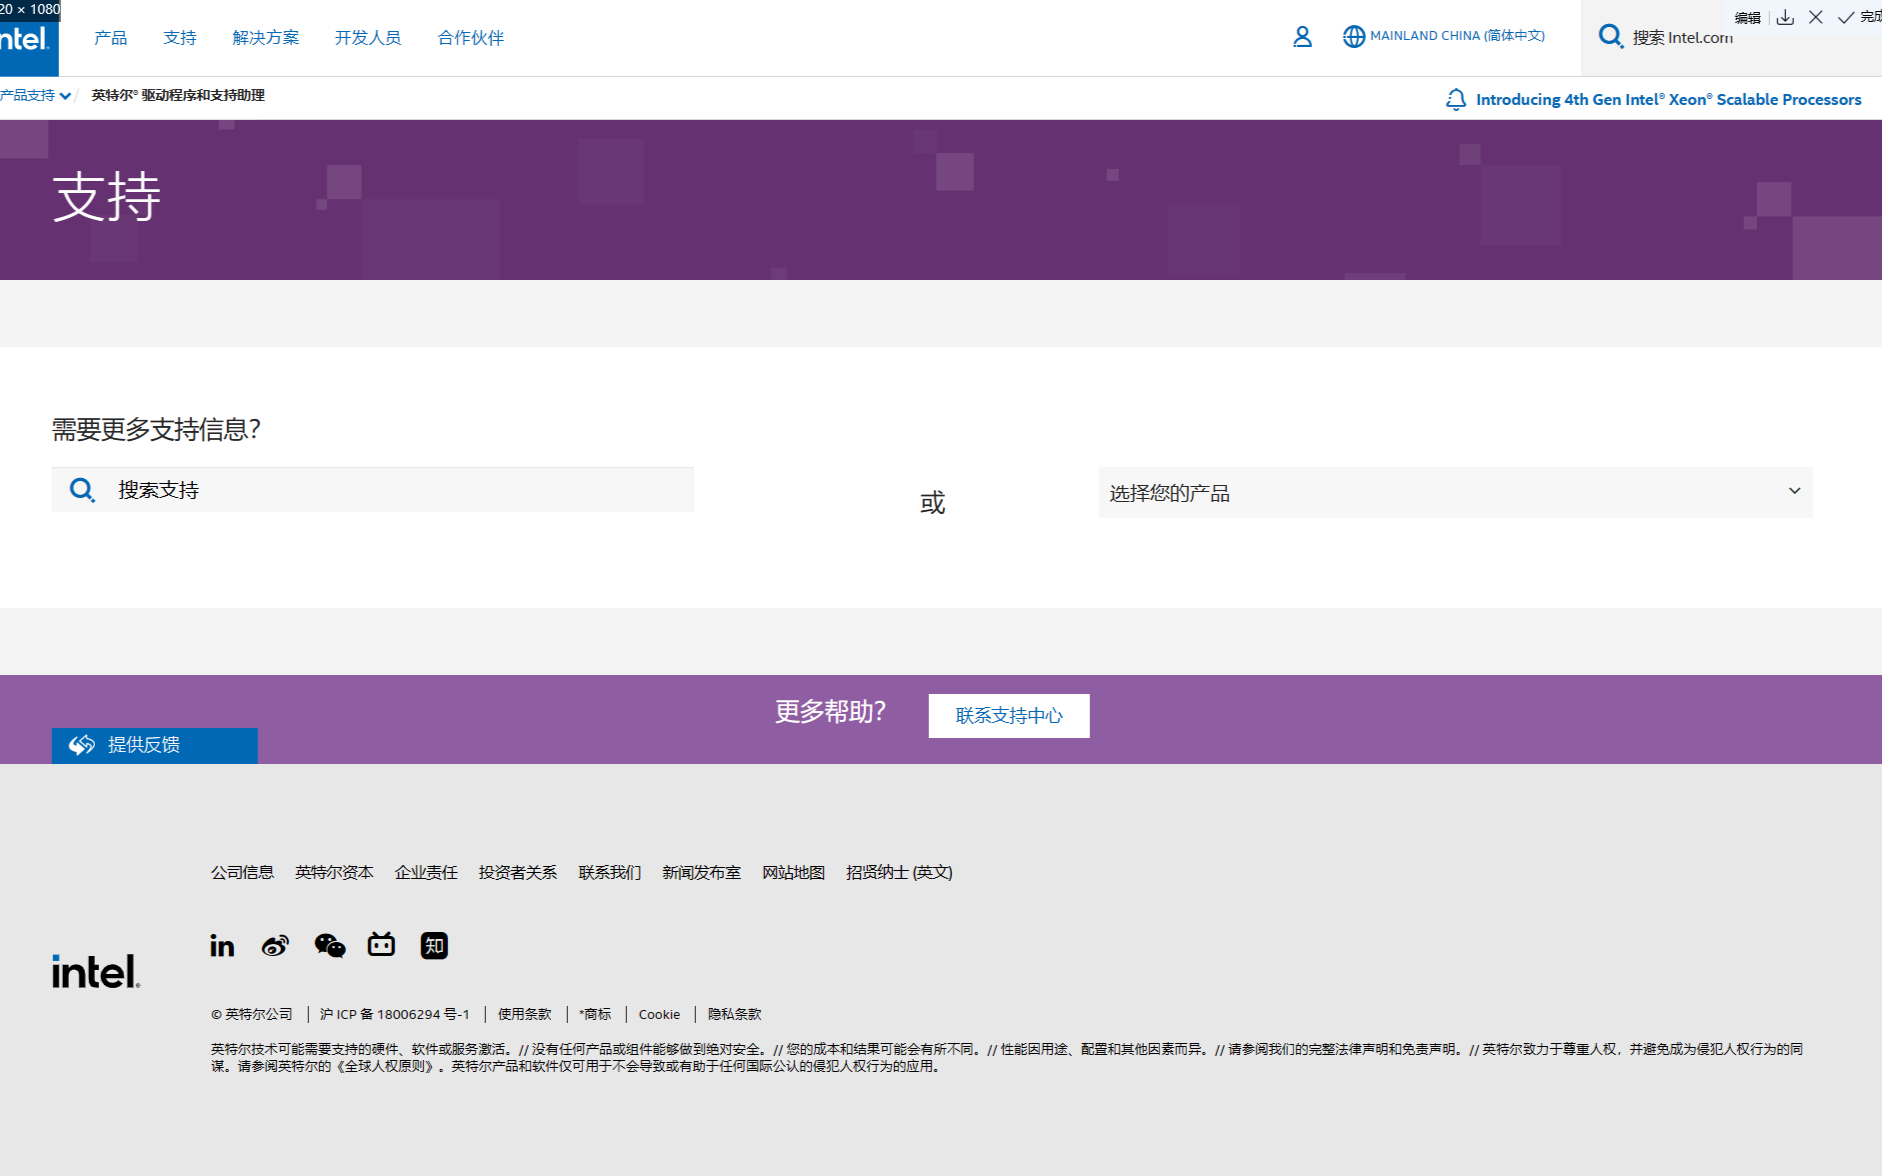The width and height of the screenshot is (1882, 1176).
Task: Open the WeChat social icon
Action: pyautogui.click(x=329, y=945)
